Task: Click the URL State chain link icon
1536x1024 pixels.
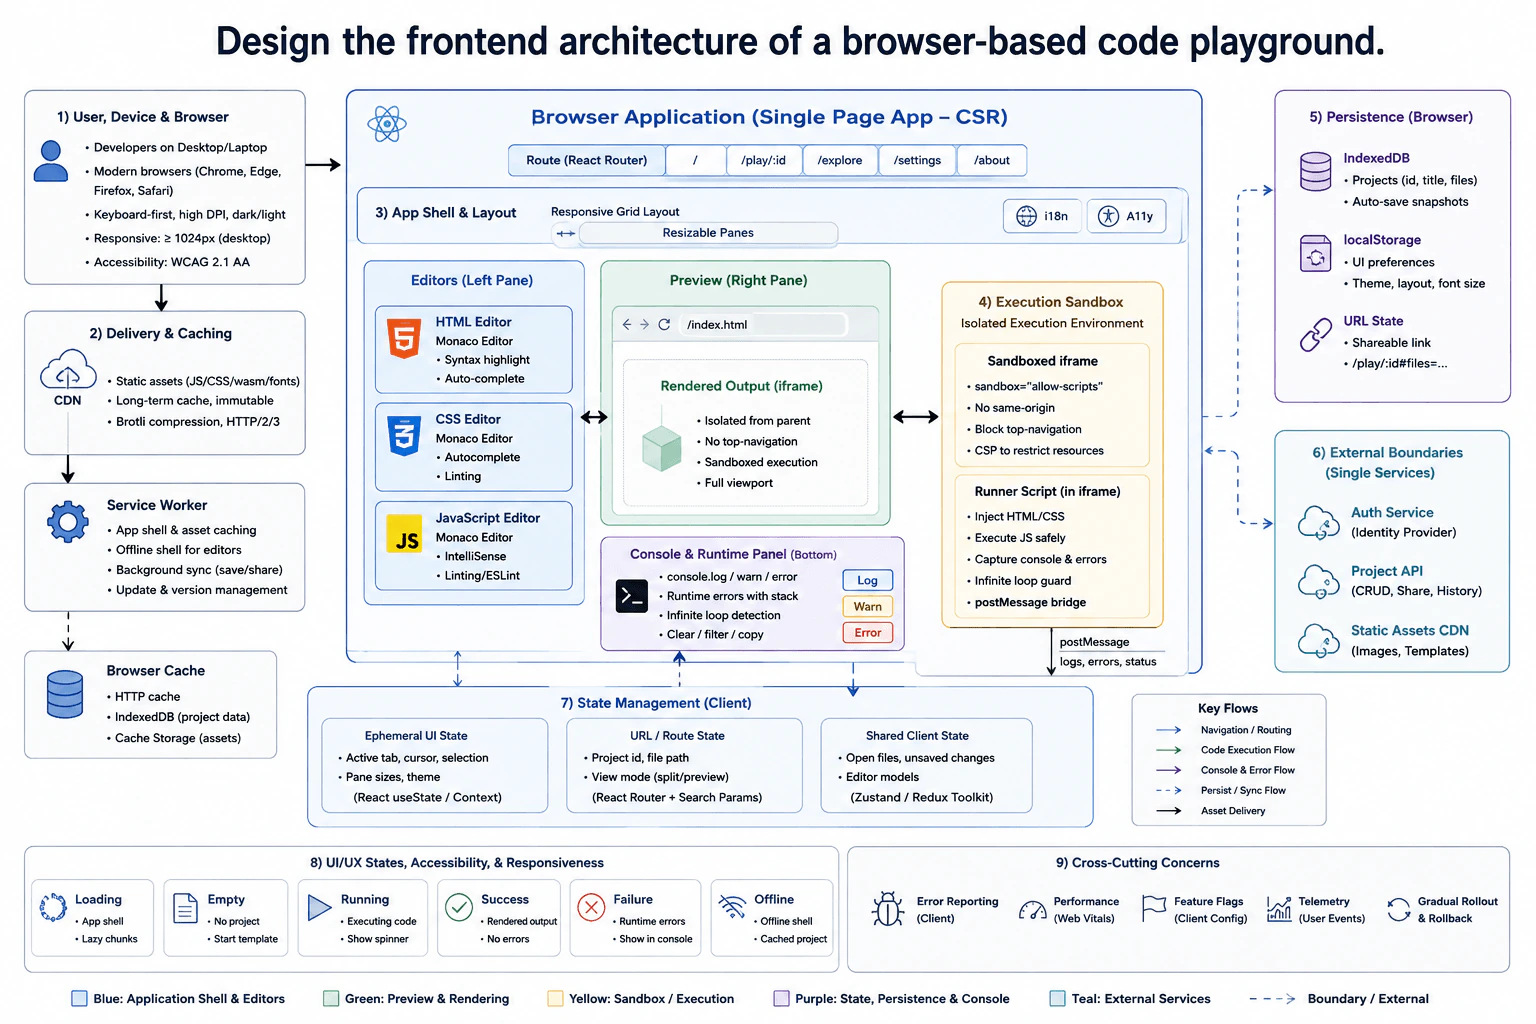Action: 1316,335
